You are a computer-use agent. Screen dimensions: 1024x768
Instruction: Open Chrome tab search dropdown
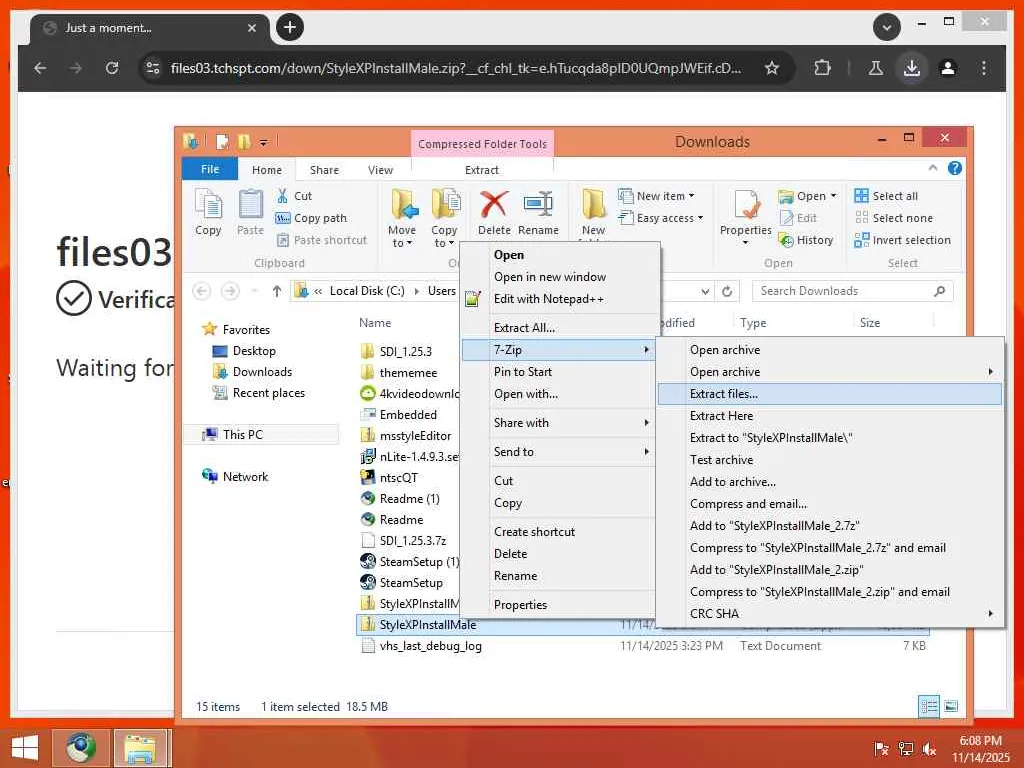coord(887,27)
